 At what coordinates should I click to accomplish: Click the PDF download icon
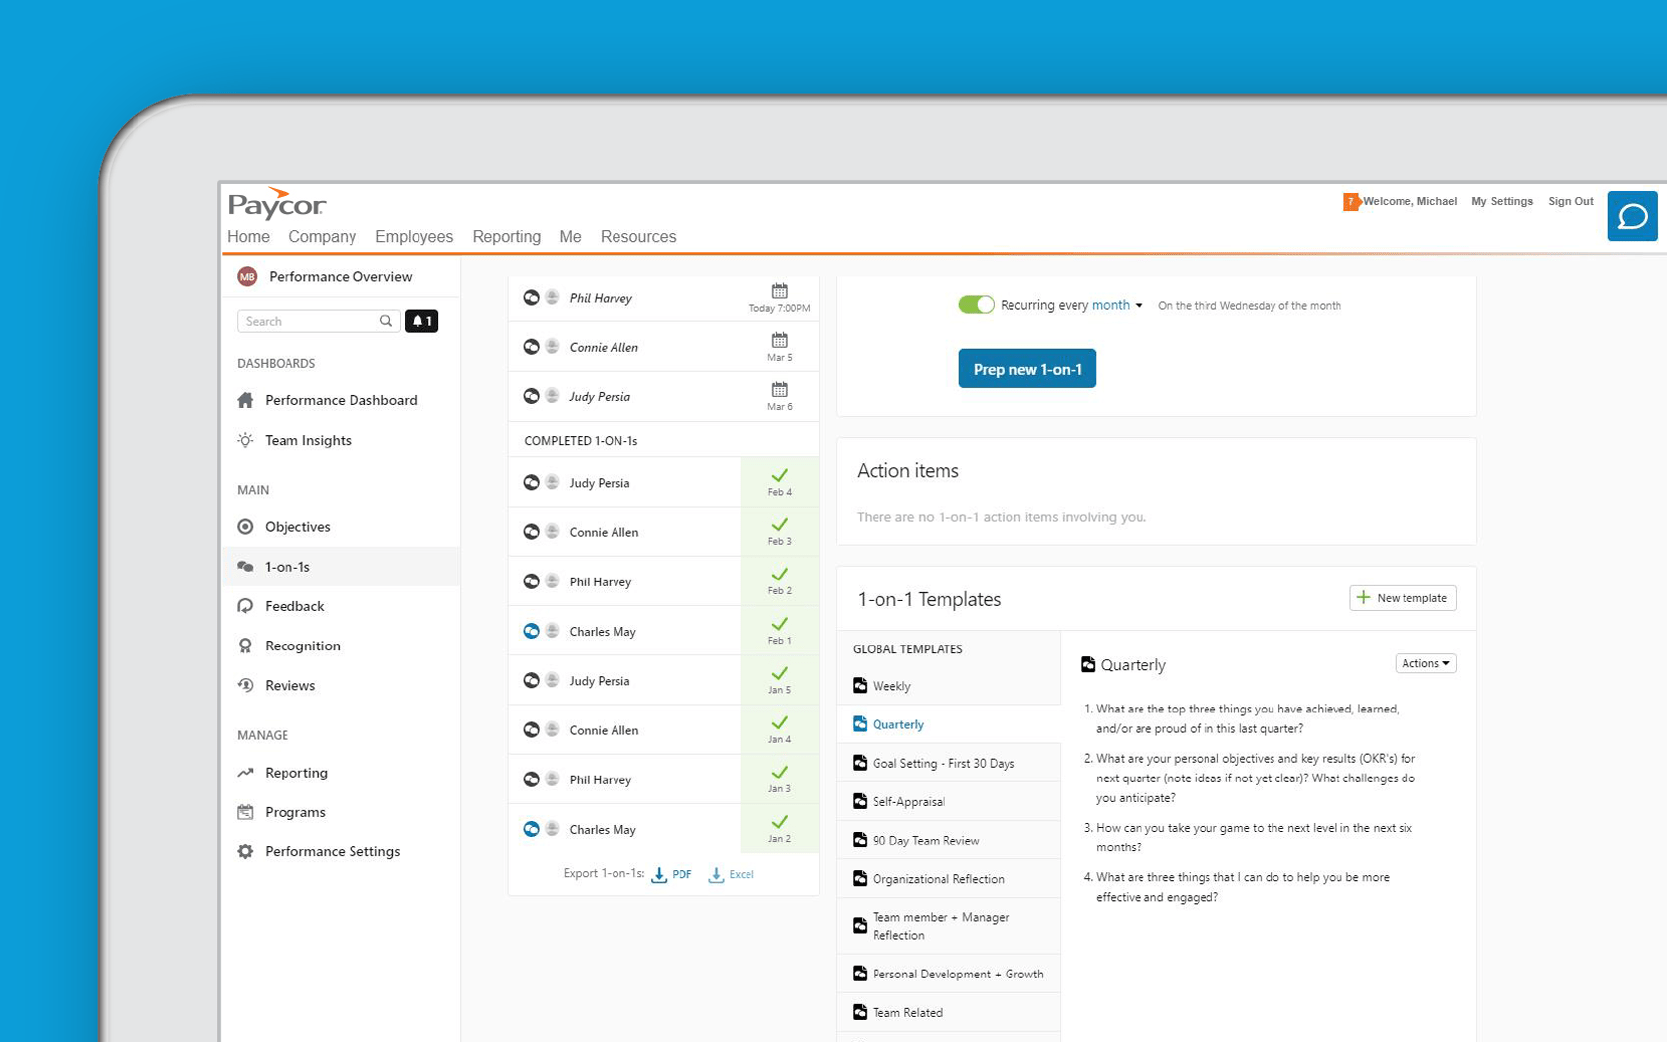point(659,875)
